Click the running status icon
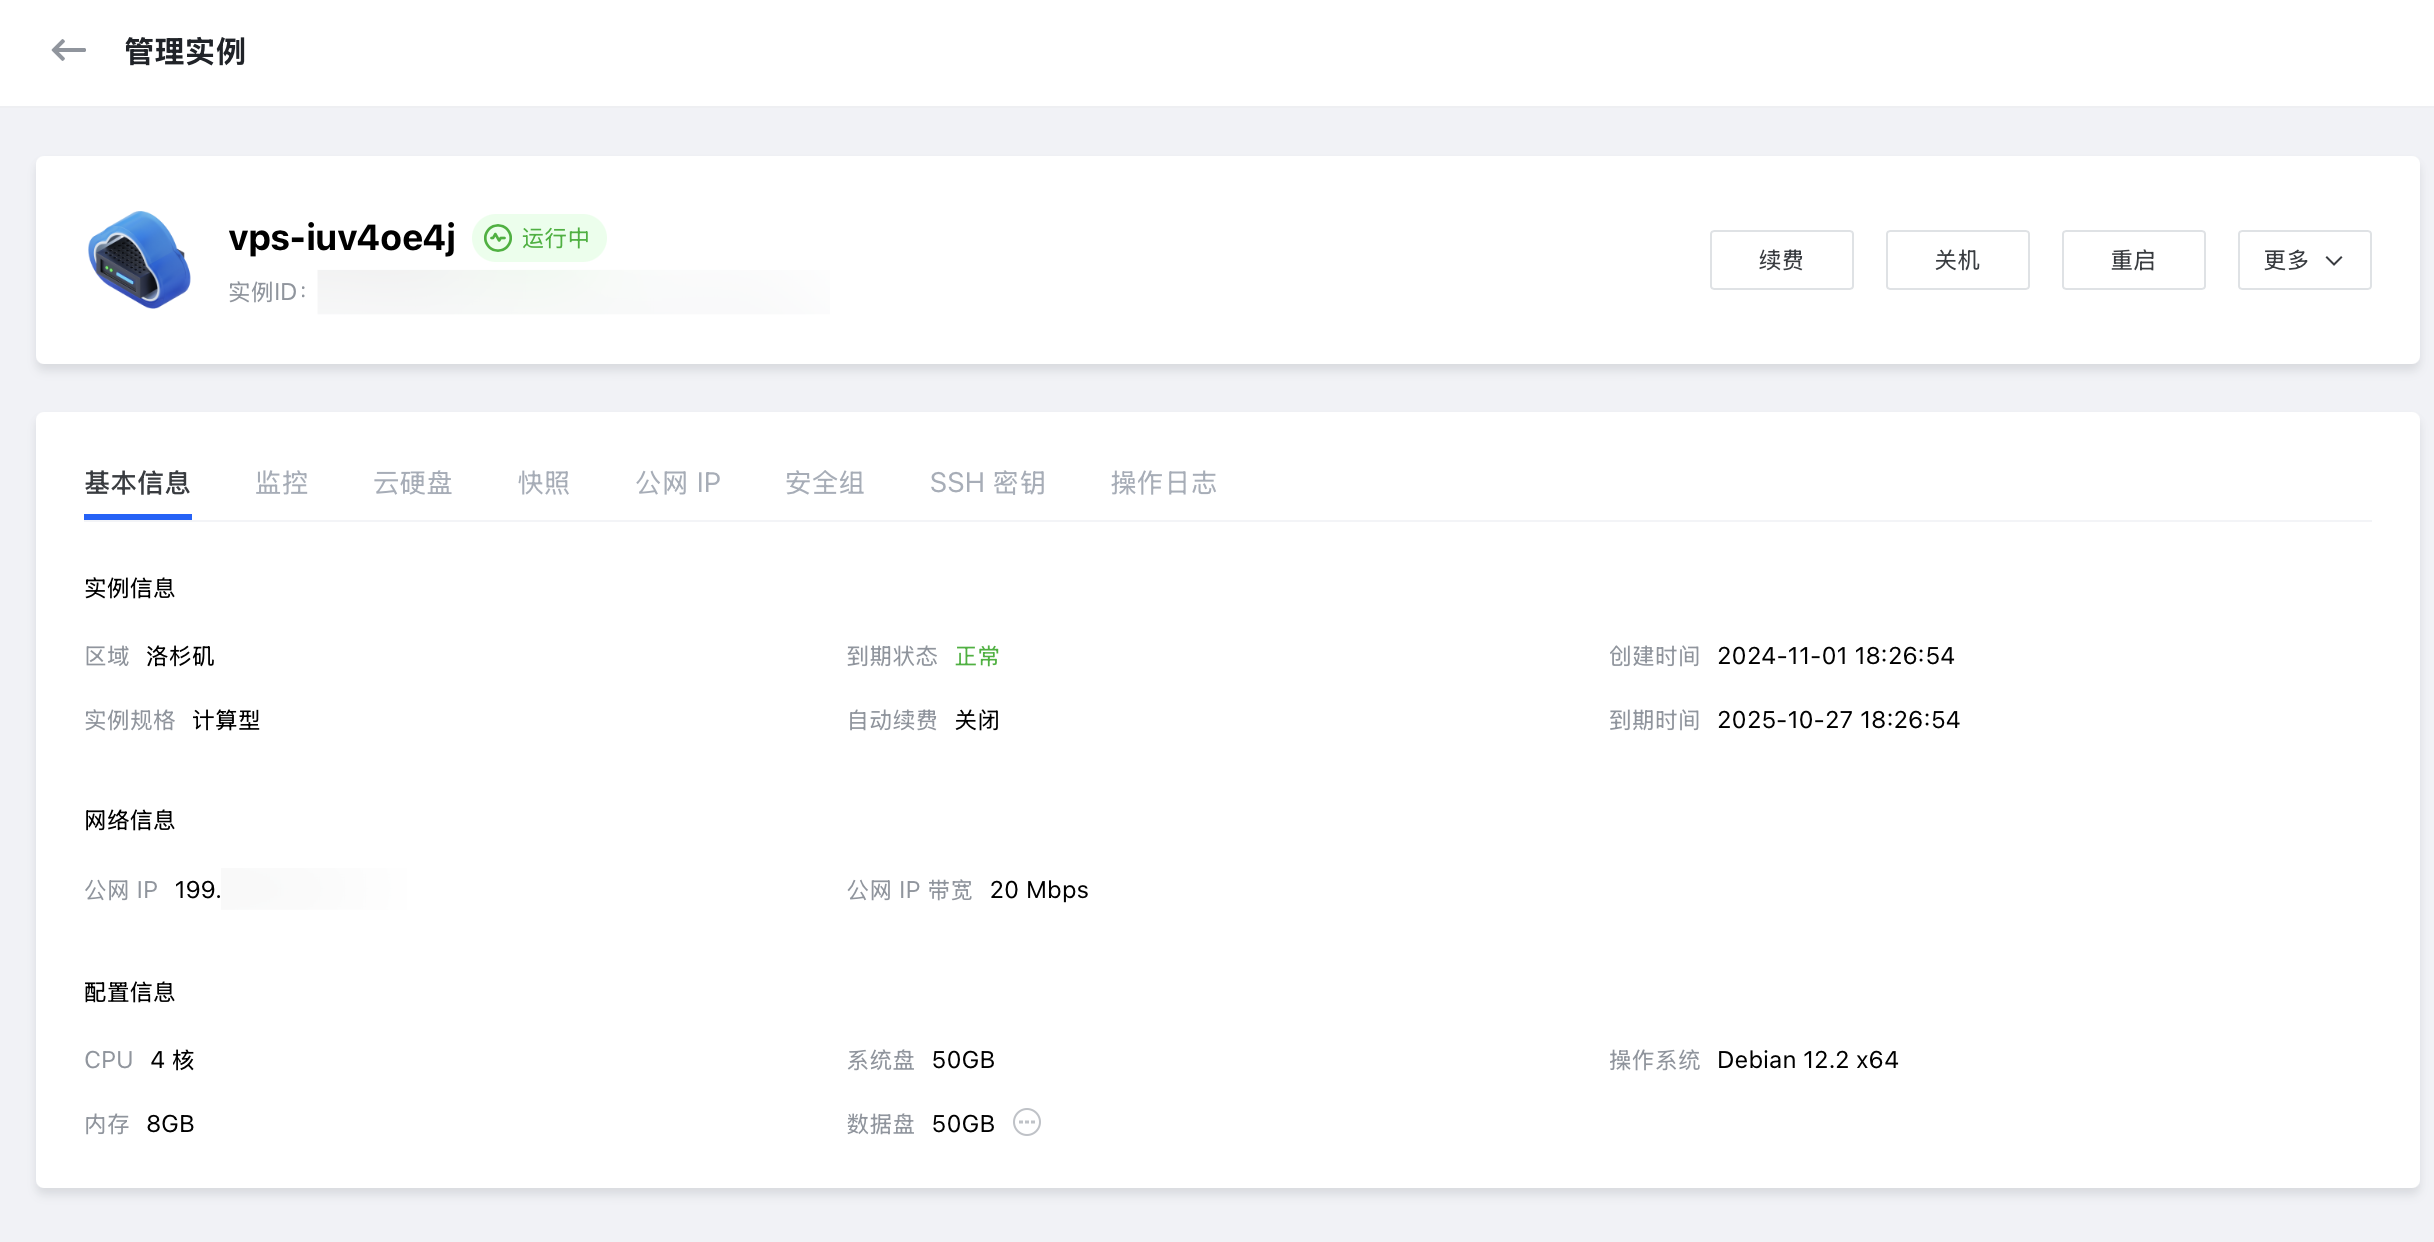The width and height of the screenshot is (2434, 1242). (498, 238)
